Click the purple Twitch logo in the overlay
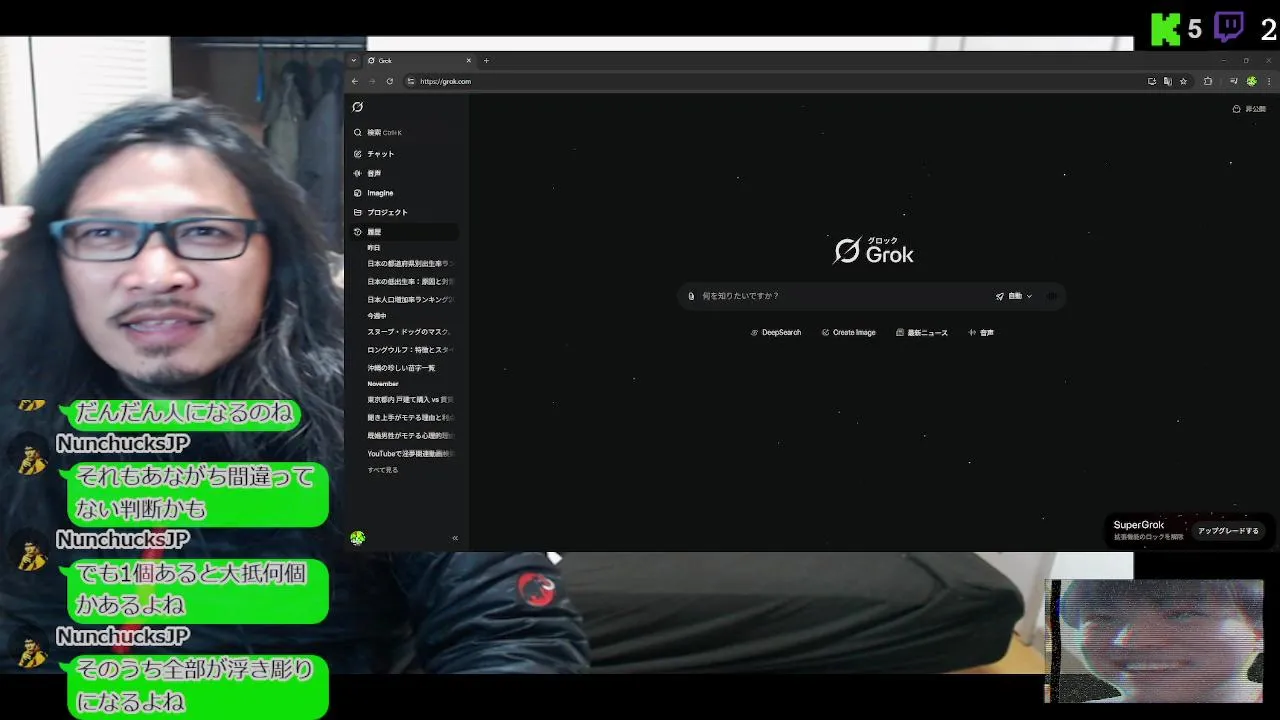 (x=1229, y=27)
